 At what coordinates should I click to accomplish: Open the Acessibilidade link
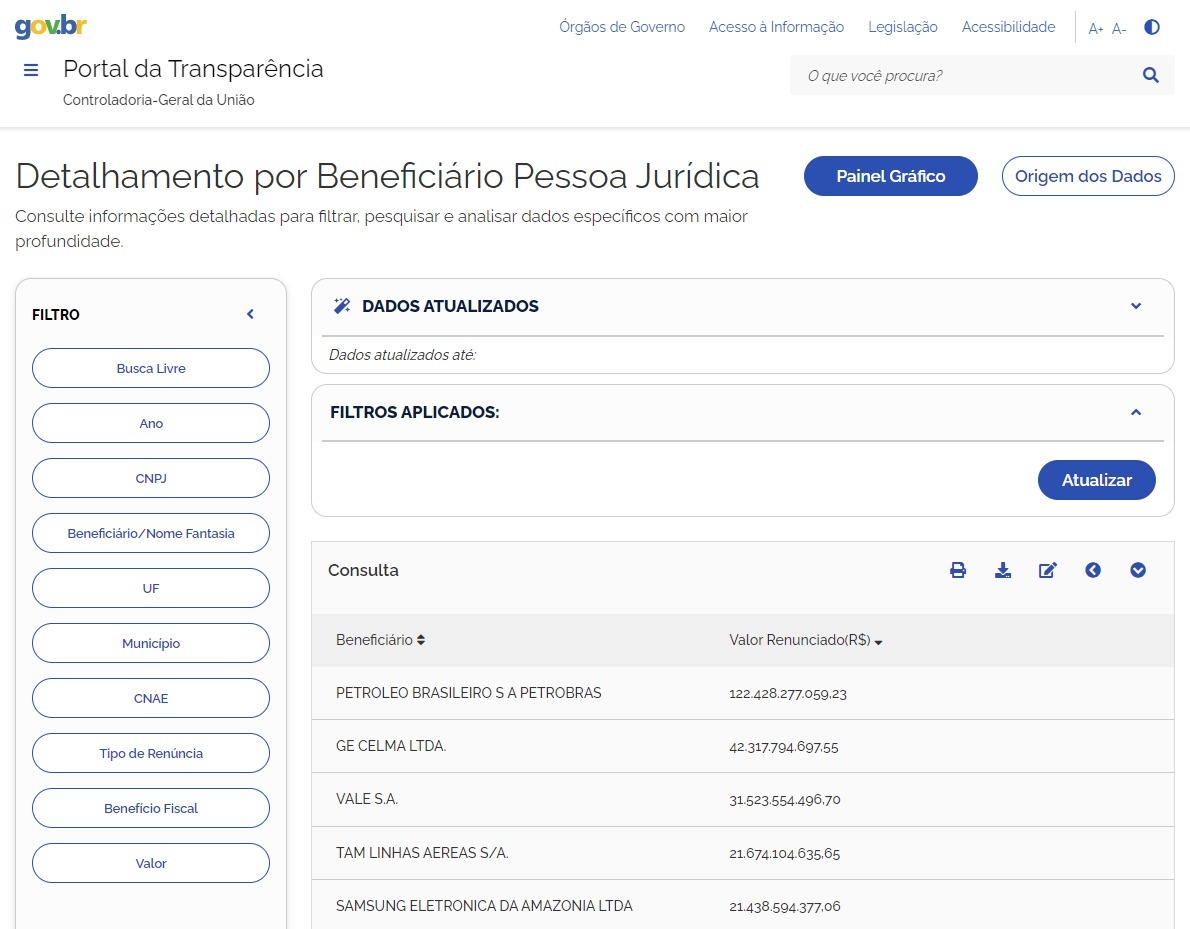1008,27
